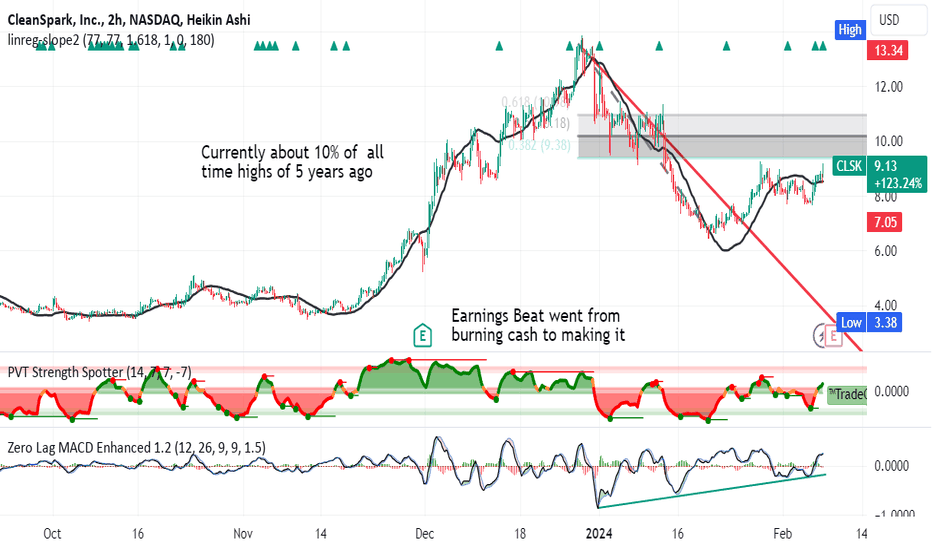Click the lightning bolt icon beside the pink E
Screen dimensions: 932x550
[x=820, y=336]
